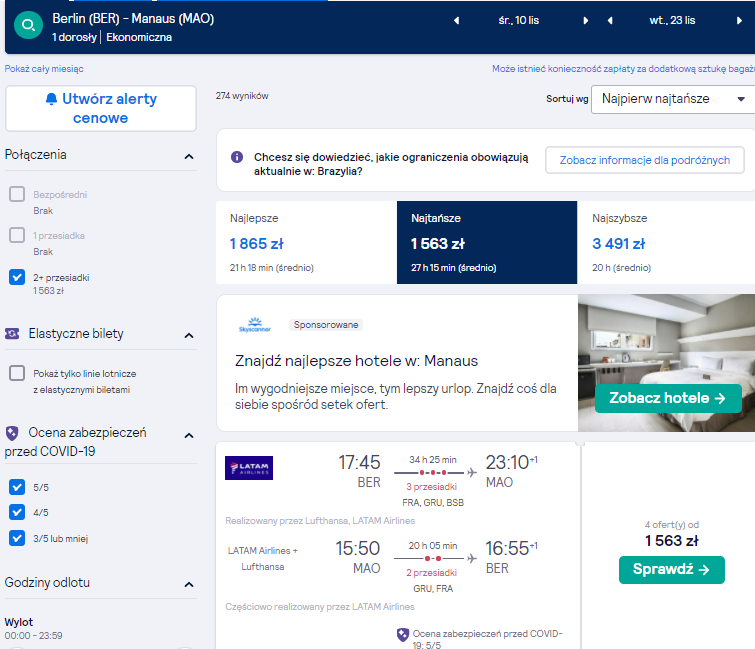The image size is (755, 649).
Task: Click the Ekonomiczna cabin class text
Action: (x=139, y=37)
